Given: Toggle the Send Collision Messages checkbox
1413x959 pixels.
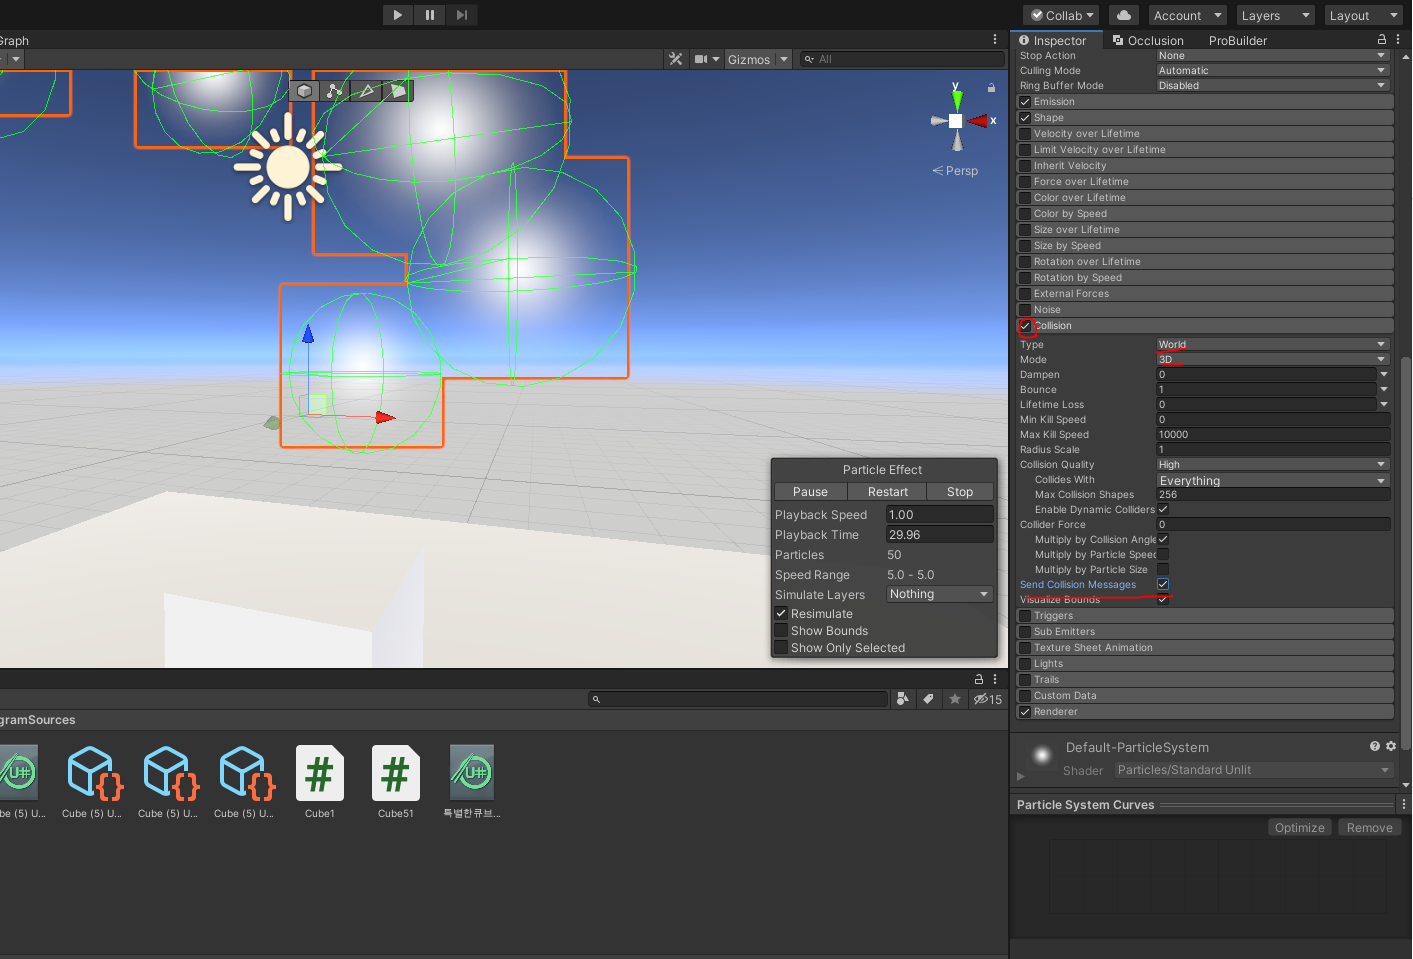Looking at the screenshot, I should [x=1163, y=584].
